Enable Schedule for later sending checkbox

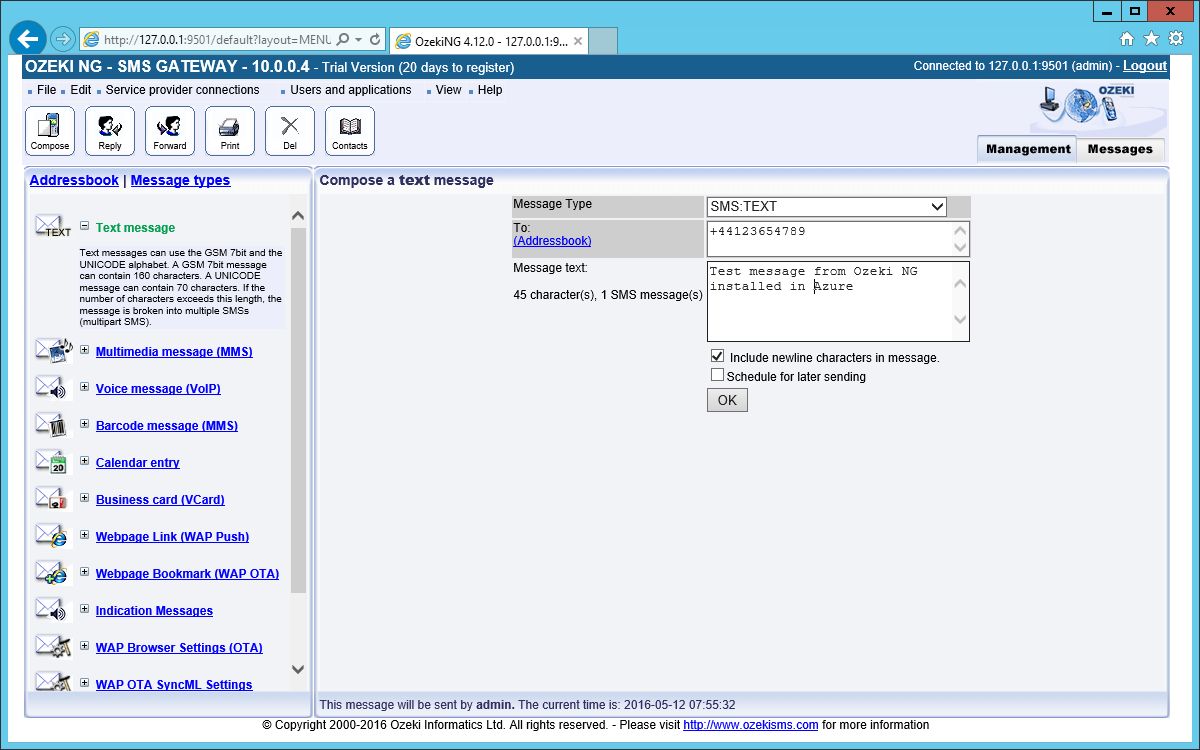tap(717, 375)
